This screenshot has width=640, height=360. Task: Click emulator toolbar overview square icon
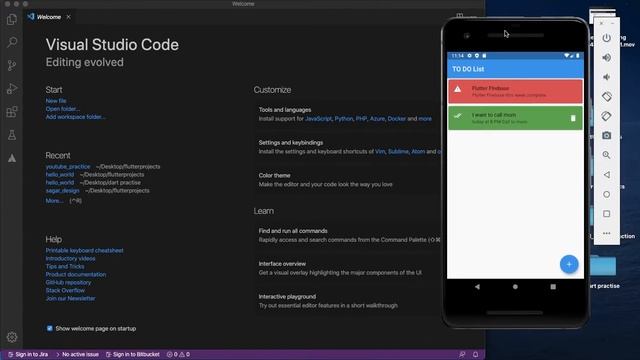tap(607, 214)
